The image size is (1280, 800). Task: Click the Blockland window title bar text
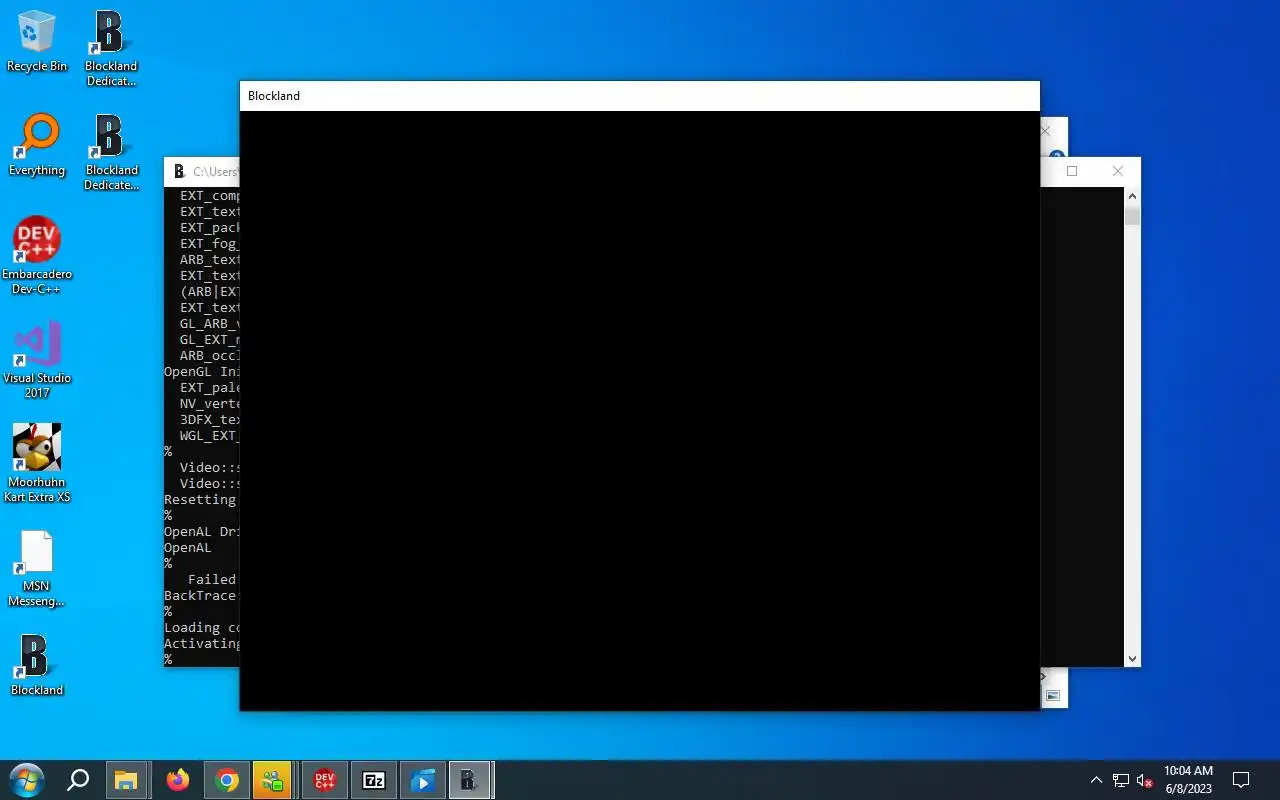click(x=274, y=96)
